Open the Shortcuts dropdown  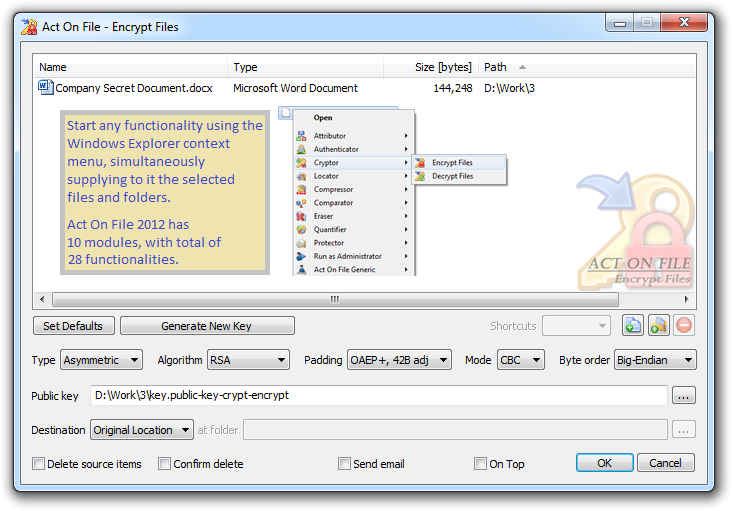tap(576, 326)
